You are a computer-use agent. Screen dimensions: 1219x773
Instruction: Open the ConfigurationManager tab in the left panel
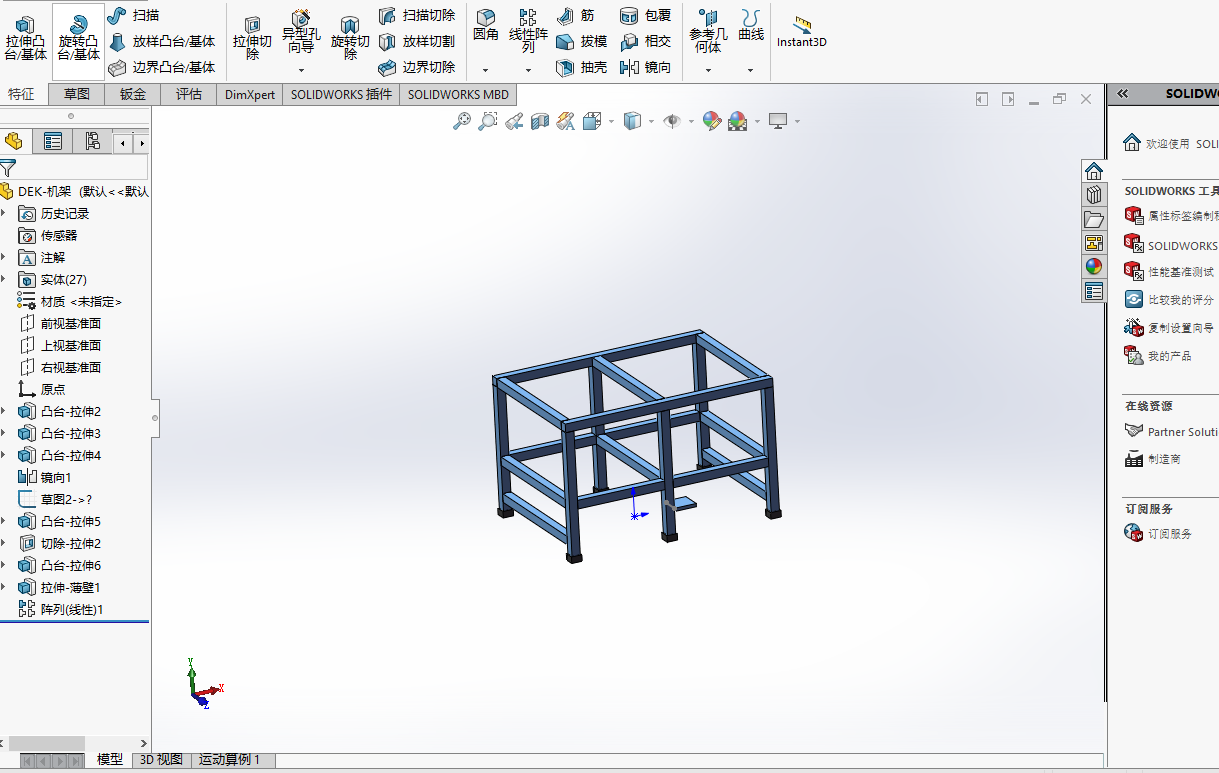(x=91, y=141)
